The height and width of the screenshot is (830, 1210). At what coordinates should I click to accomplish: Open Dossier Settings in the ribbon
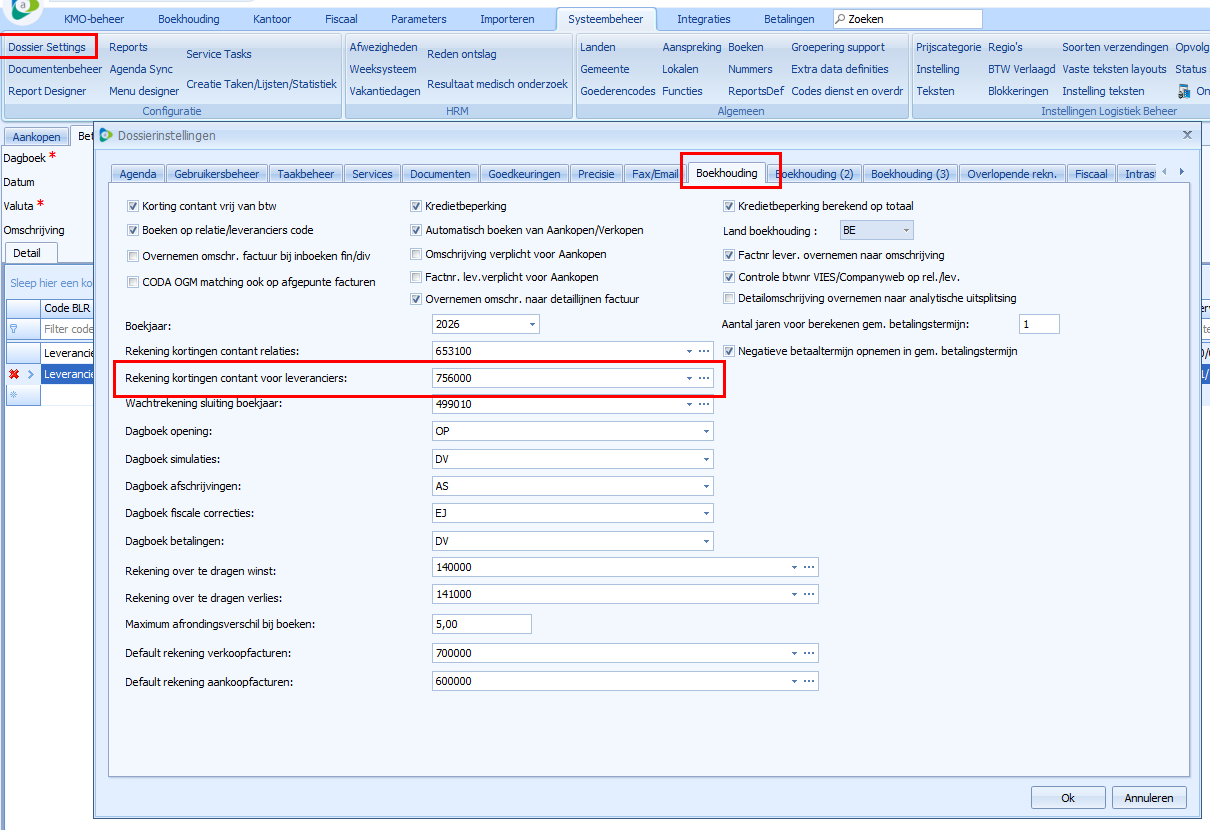click(47, 47)
